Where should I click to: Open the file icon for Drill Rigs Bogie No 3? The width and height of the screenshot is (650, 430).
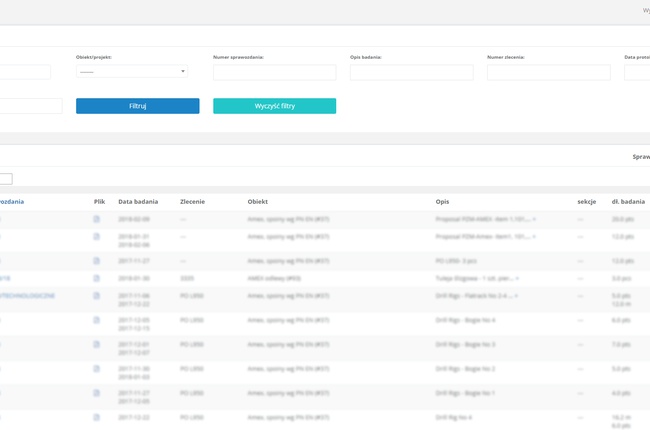97,344
